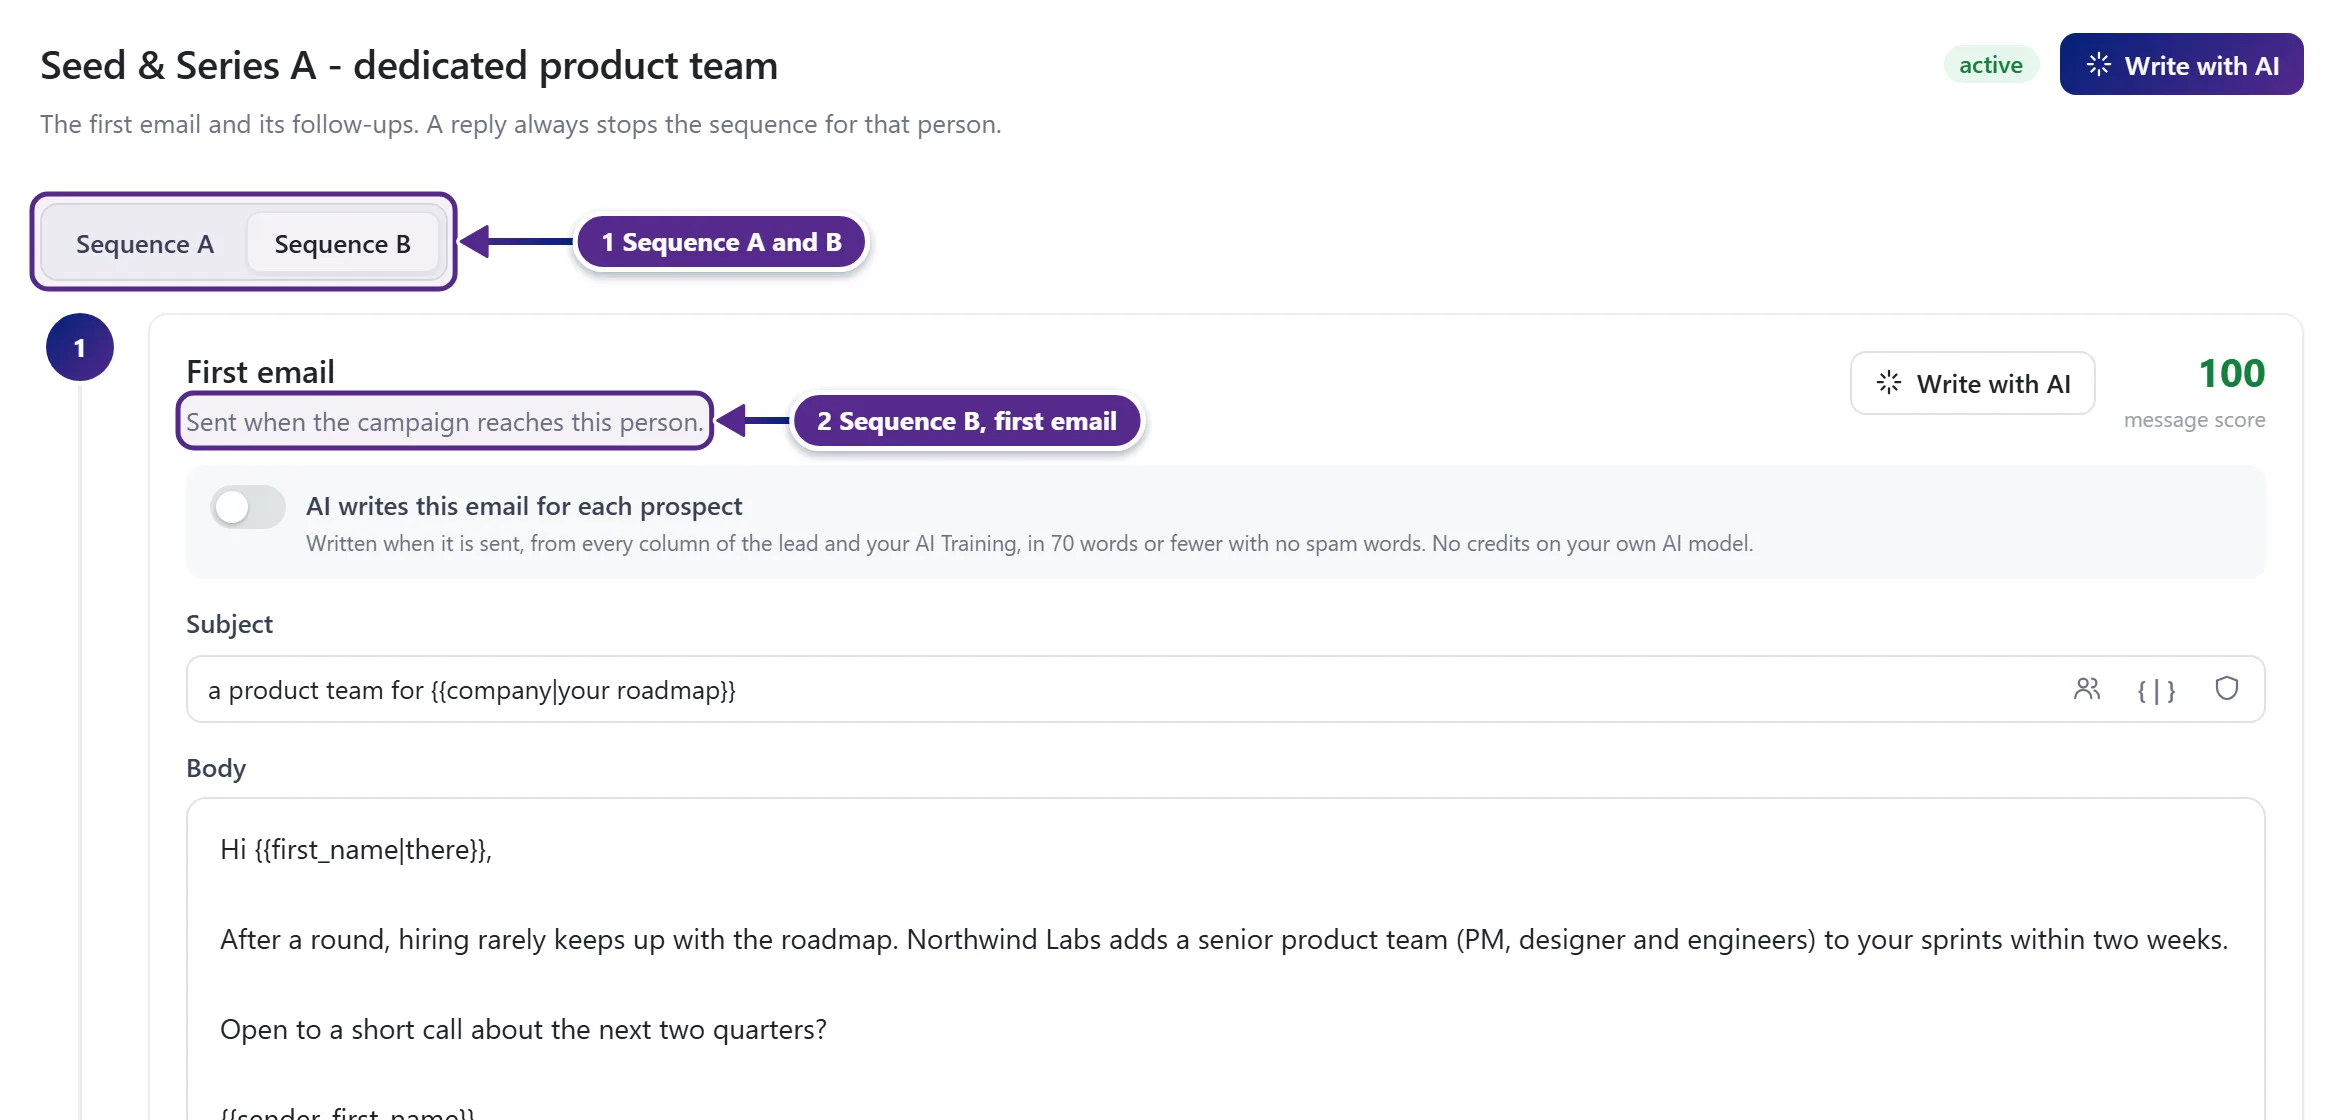Open the people icon in Subject field
The width and height of the screenshot is (2336, 1120).
tap(2087, 689)
